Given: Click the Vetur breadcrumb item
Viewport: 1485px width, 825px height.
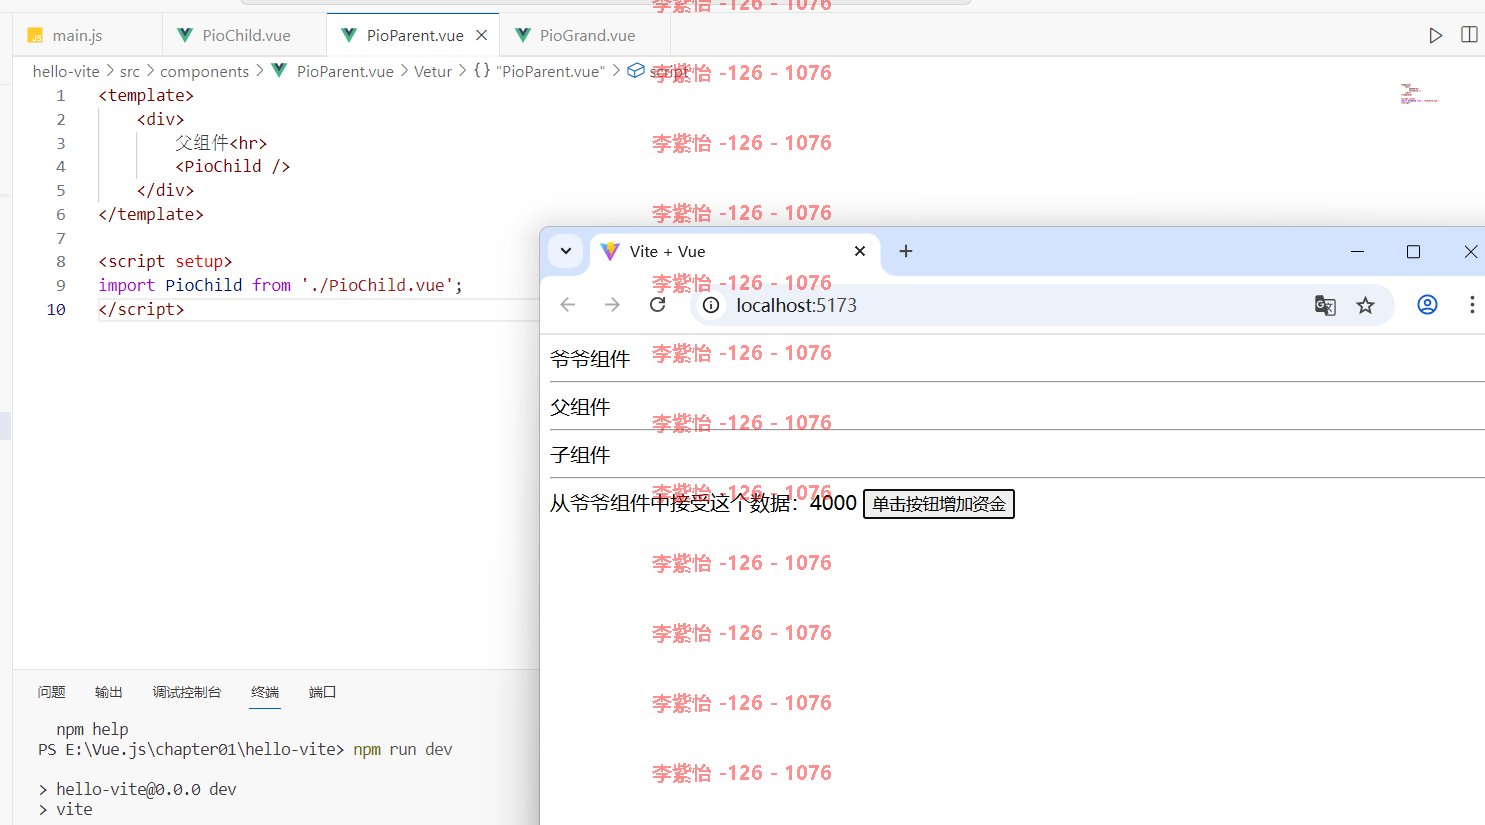Looking at the screenshot, I should click(433, 71).
